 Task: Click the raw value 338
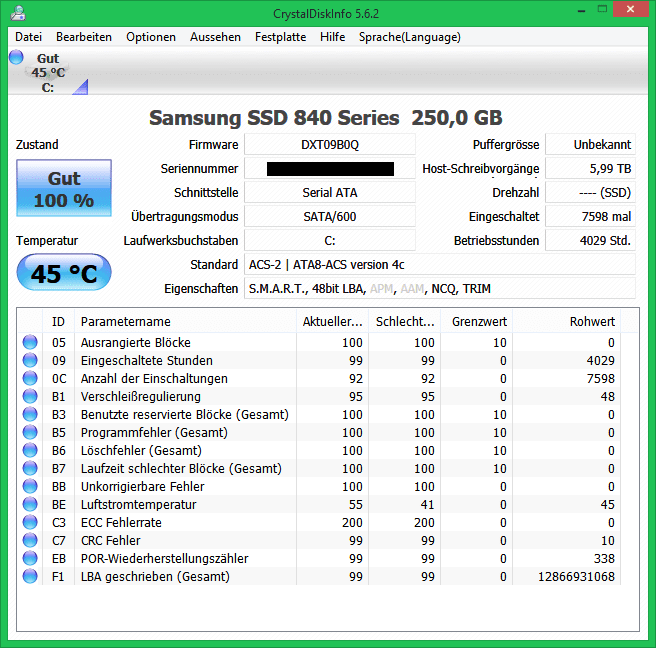tap(604, 558)
